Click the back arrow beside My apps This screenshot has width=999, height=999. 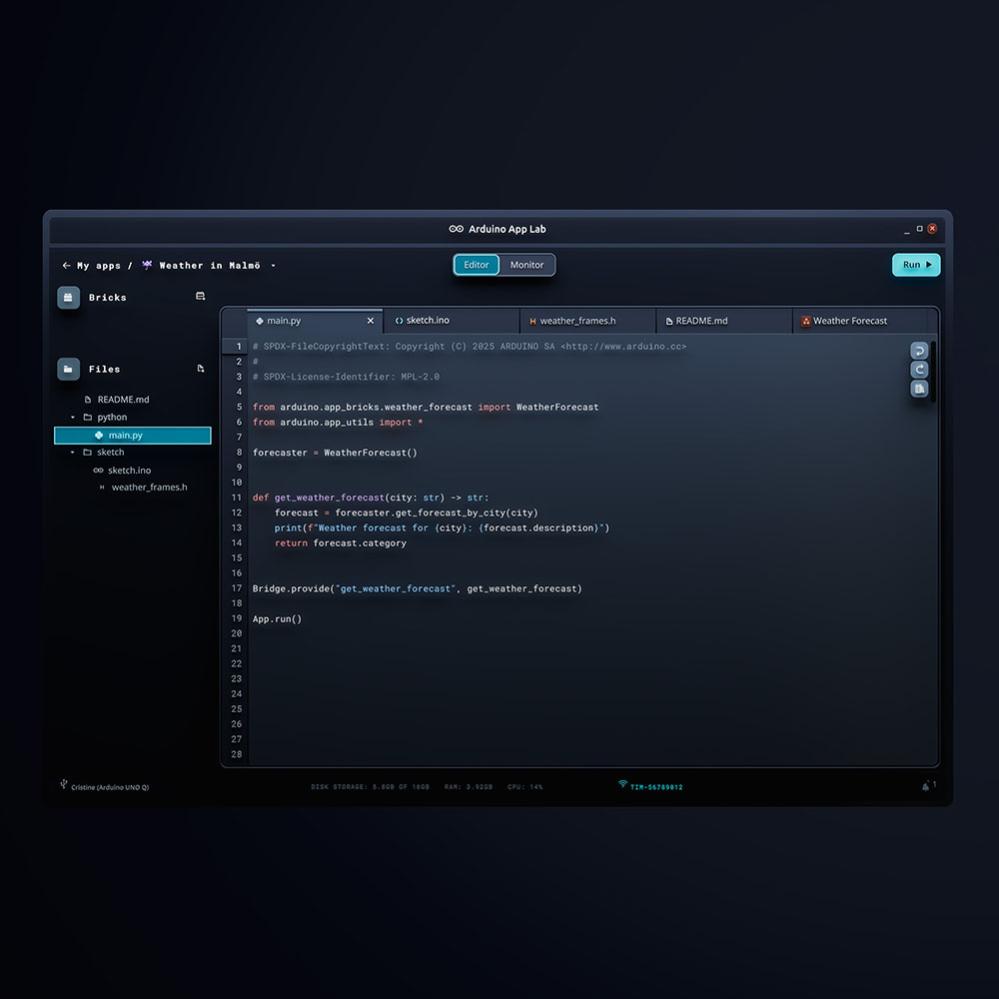coord(66,266)
